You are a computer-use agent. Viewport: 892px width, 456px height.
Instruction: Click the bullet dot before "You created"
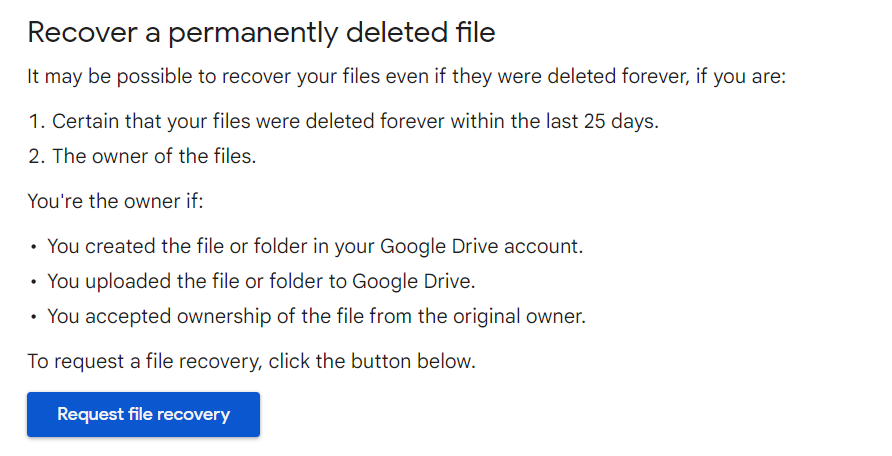pos(34,247)
